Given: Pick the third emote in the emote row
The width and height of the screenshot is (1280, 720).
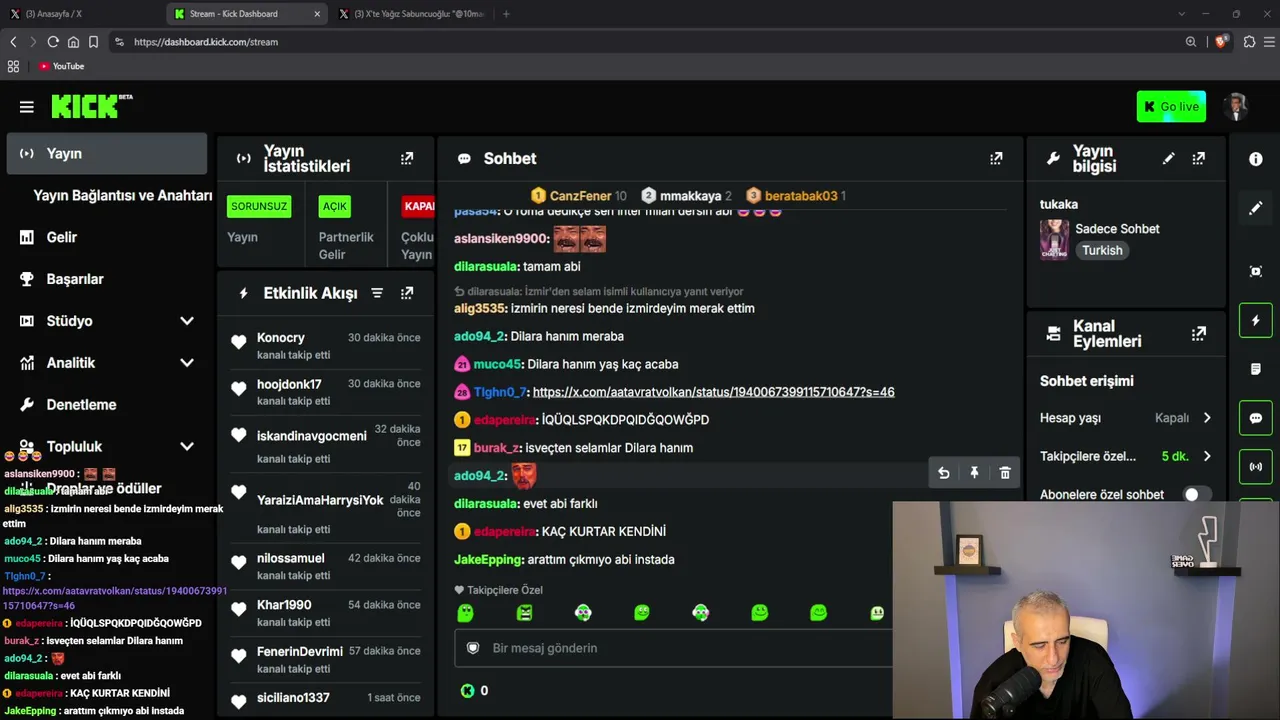Looking at the screenshot, I should (x=583, y=613).
